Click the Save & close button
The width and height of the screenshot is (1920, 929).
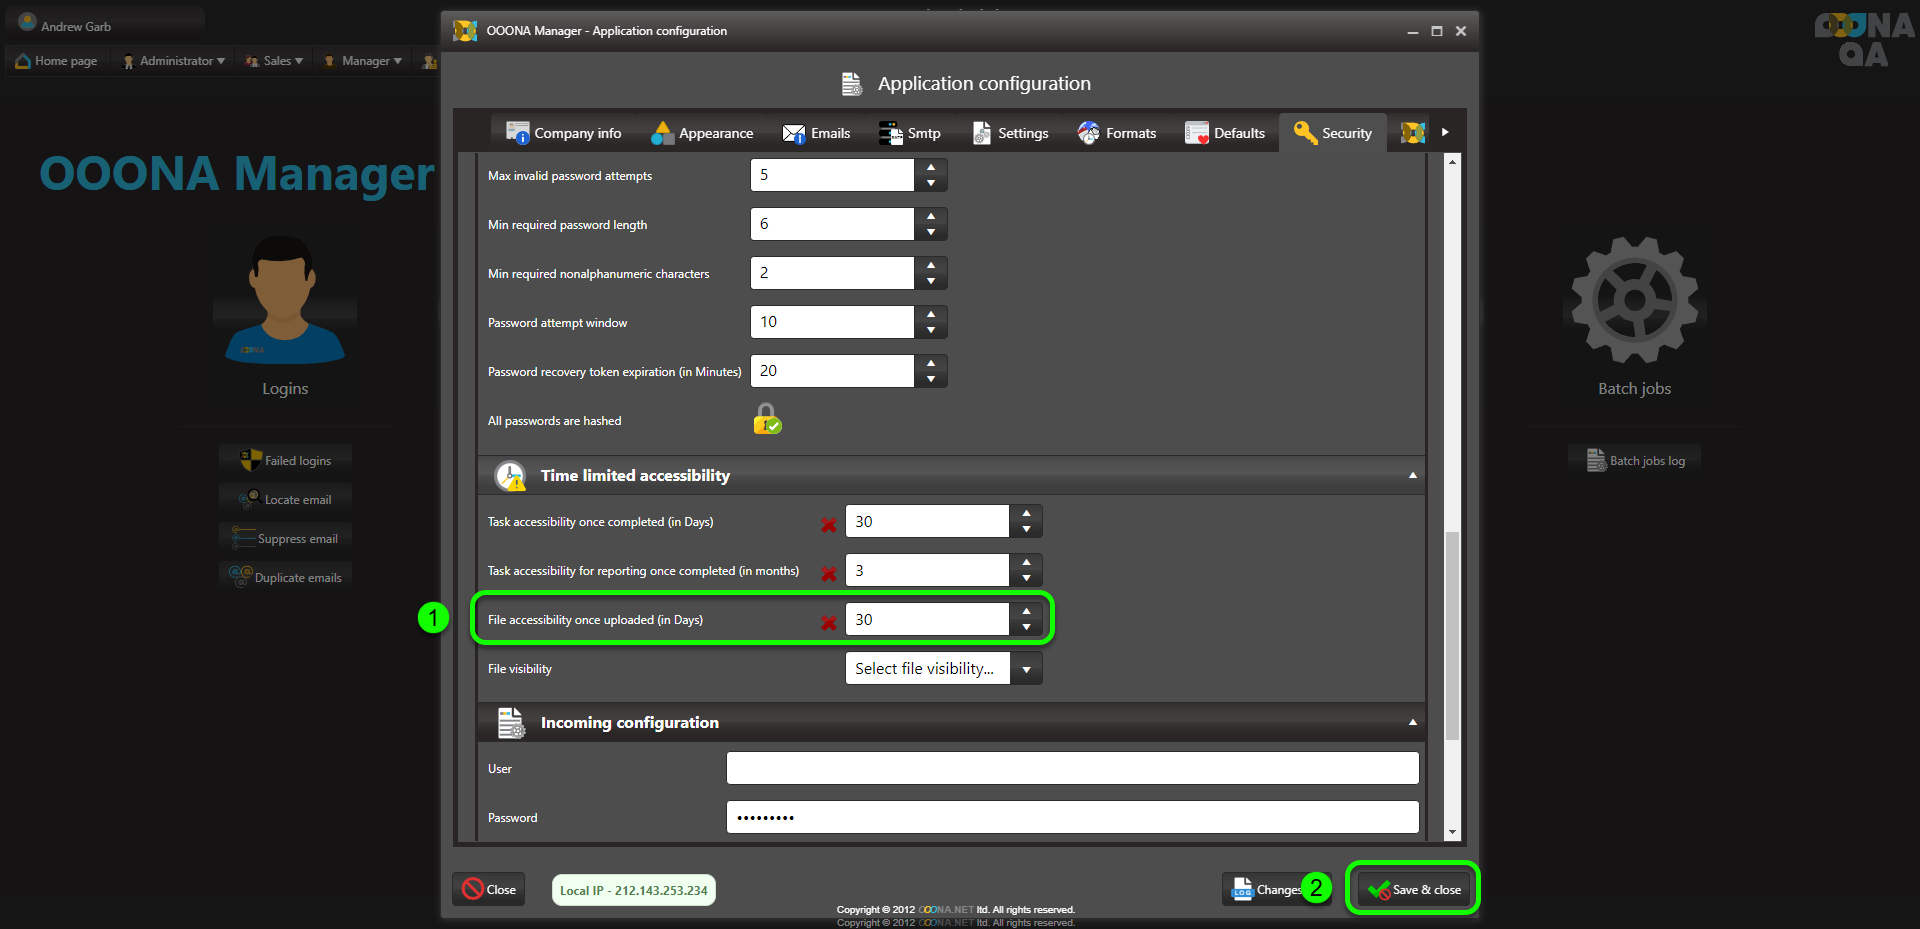click(x=1414, y=889)
